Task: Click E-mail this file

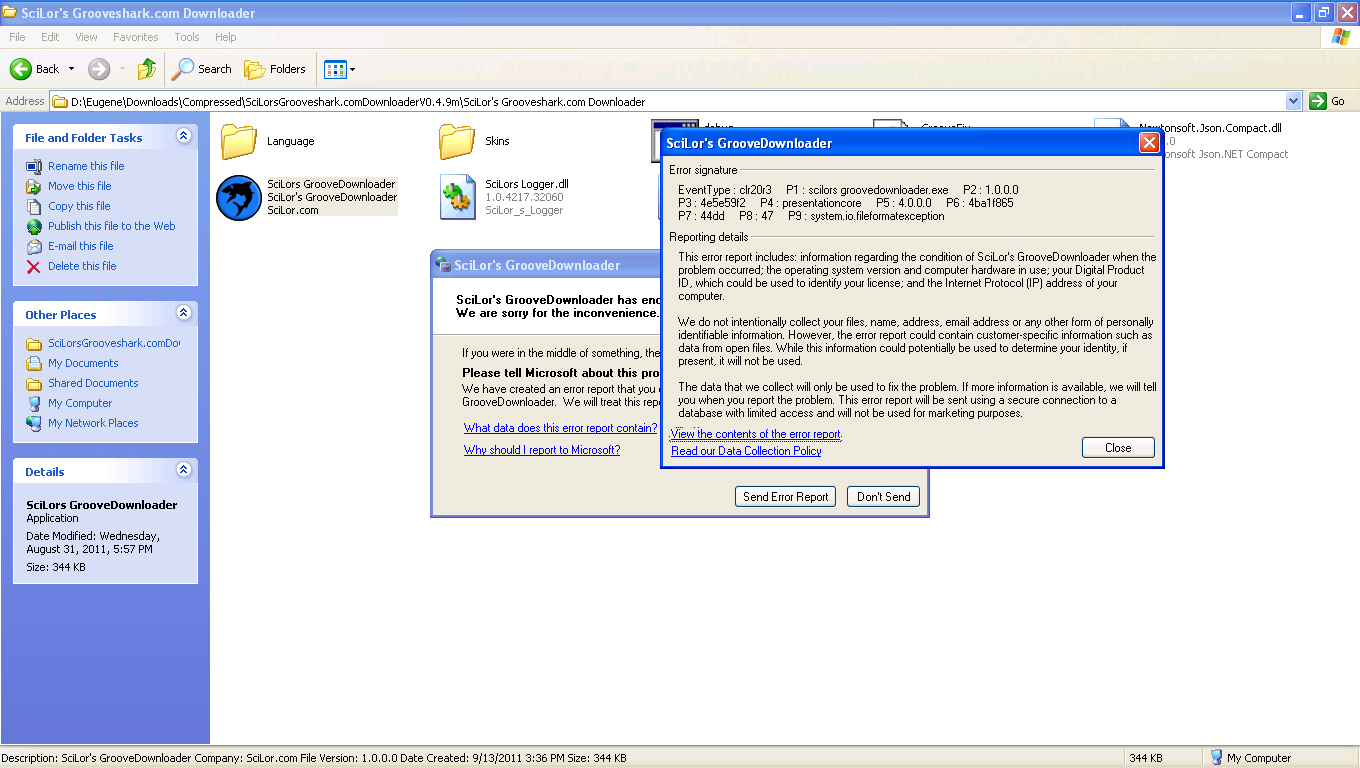Action: tap(81, 246)
